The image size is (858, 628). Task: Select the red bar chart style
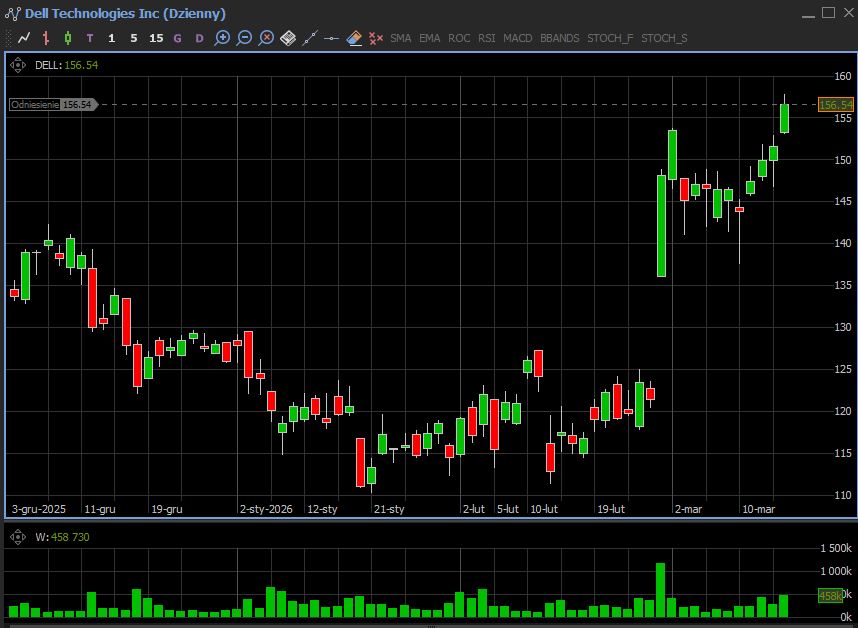tap(46, 38)
